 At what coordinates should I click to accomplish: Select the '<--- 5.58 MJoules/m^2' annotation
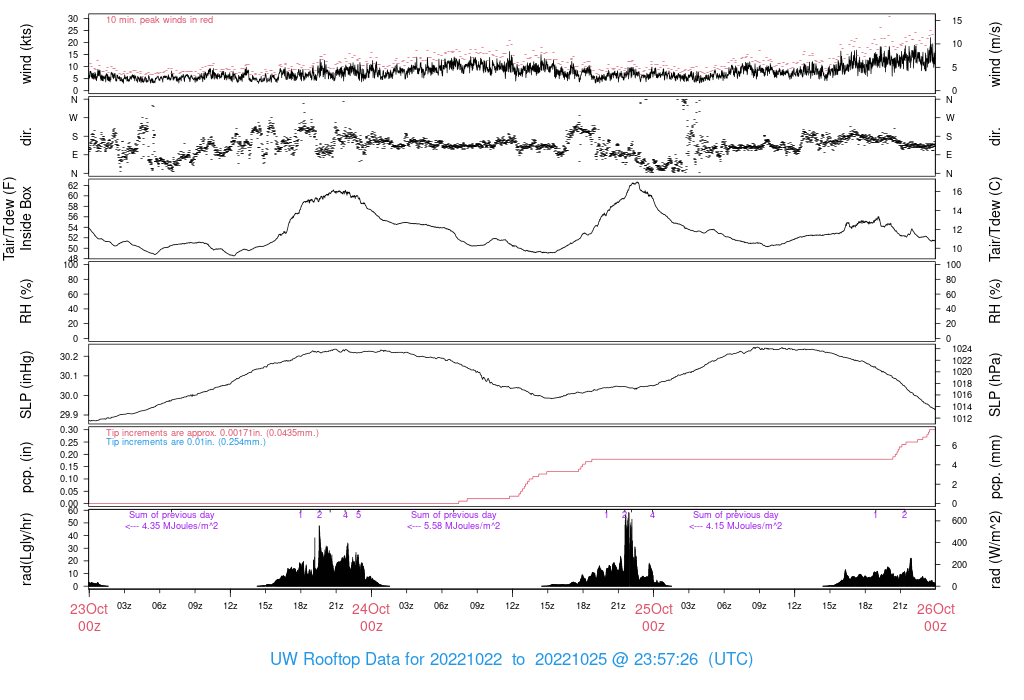click(453, 526)
